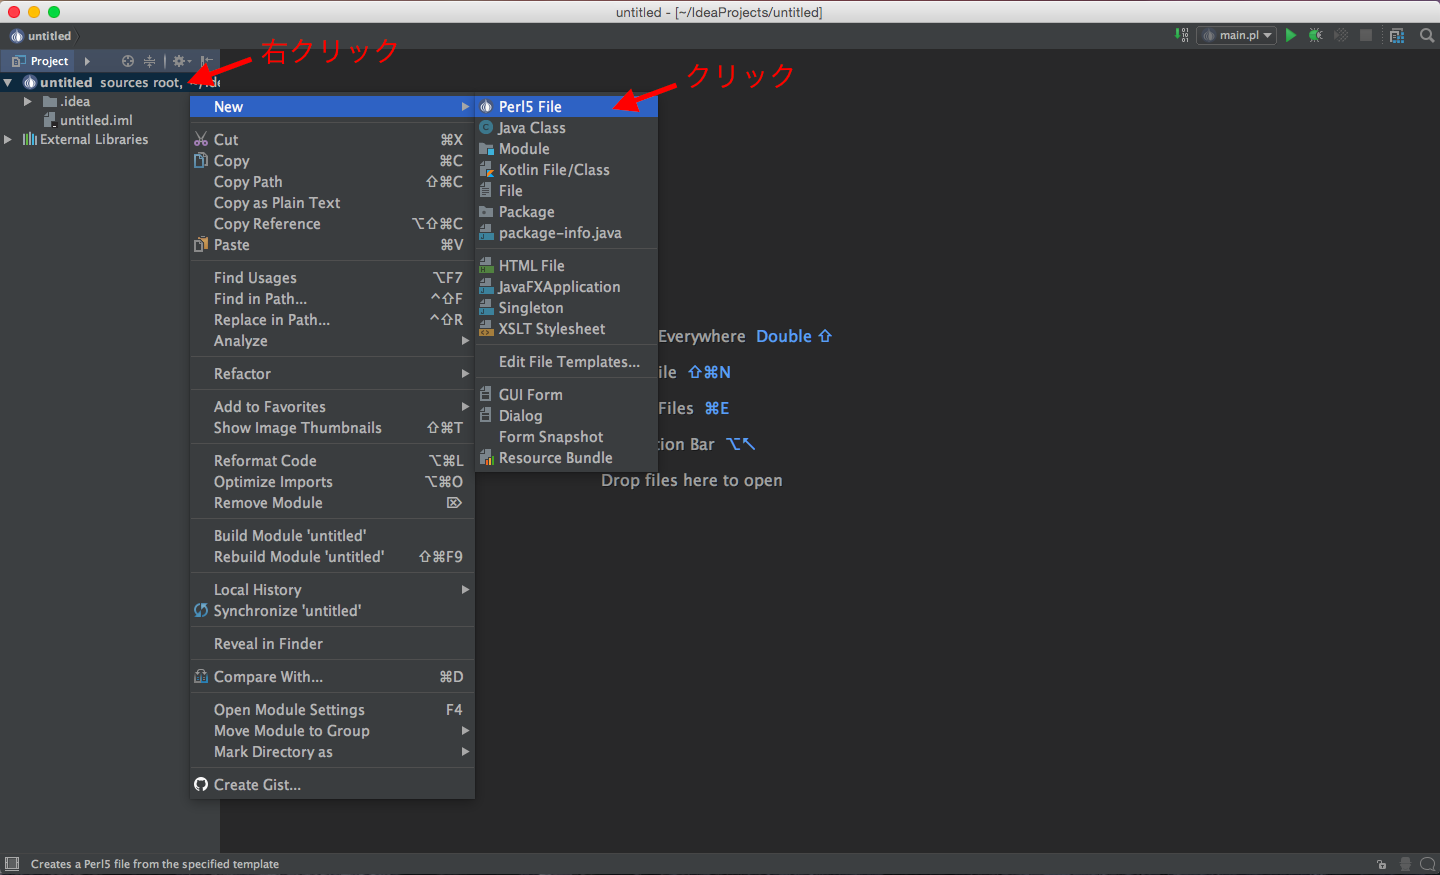1440x875 pixels.
Task: Click the GUI Form icon in submenu
Action: pos(486,395)
